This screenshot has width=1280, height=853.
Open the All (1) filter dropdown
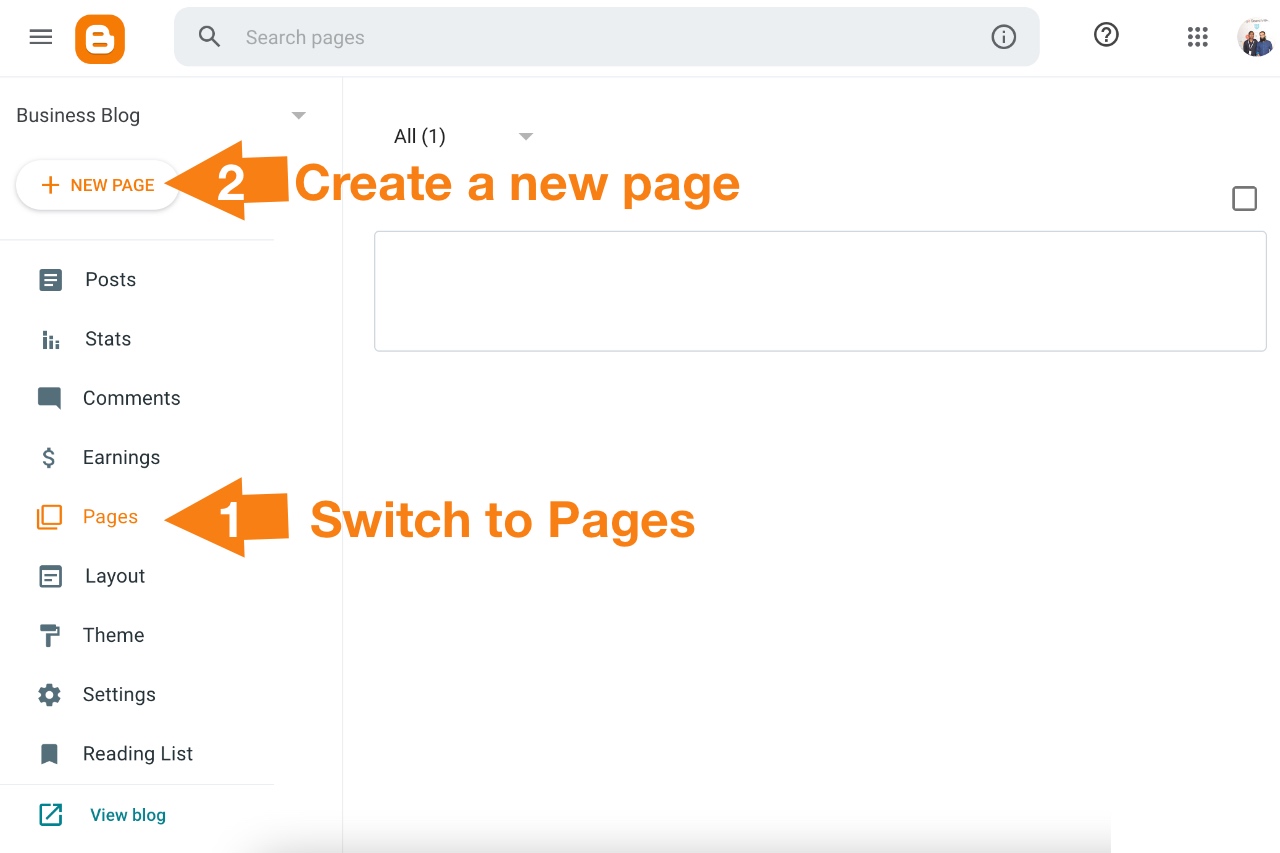click(x=463, y=136)
